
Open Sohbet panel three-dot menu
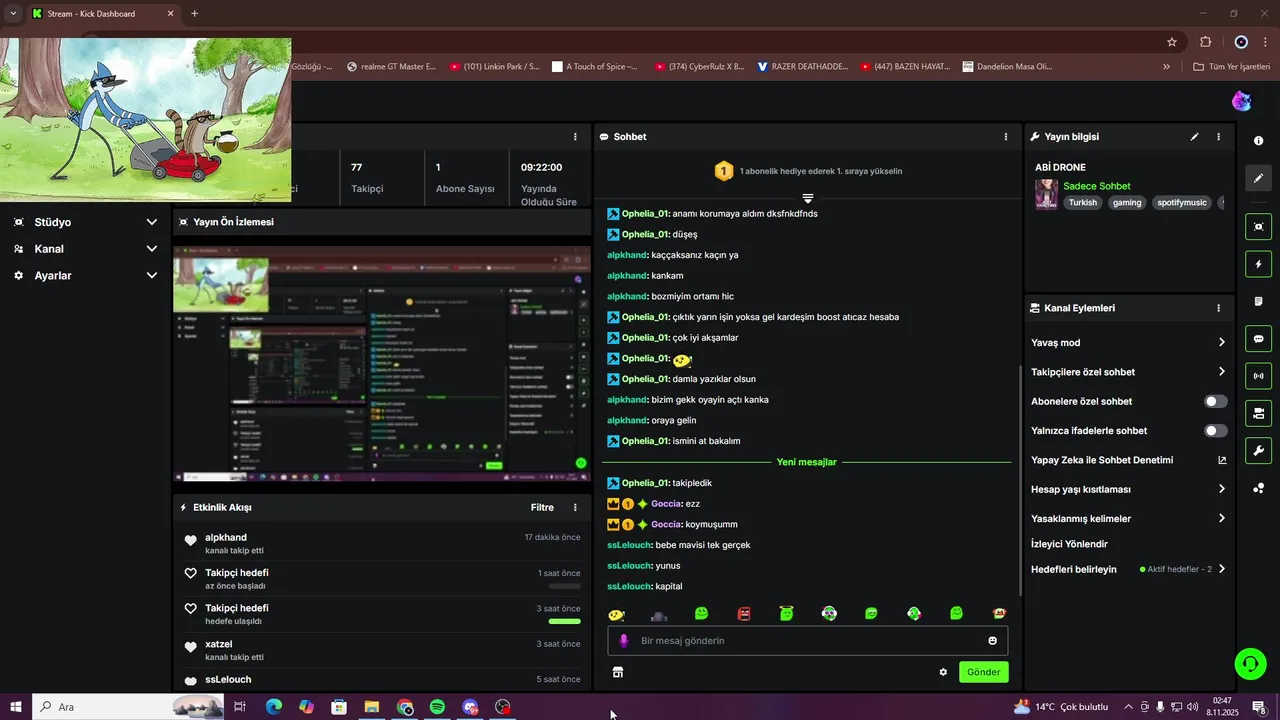[x=1006, y=137]
